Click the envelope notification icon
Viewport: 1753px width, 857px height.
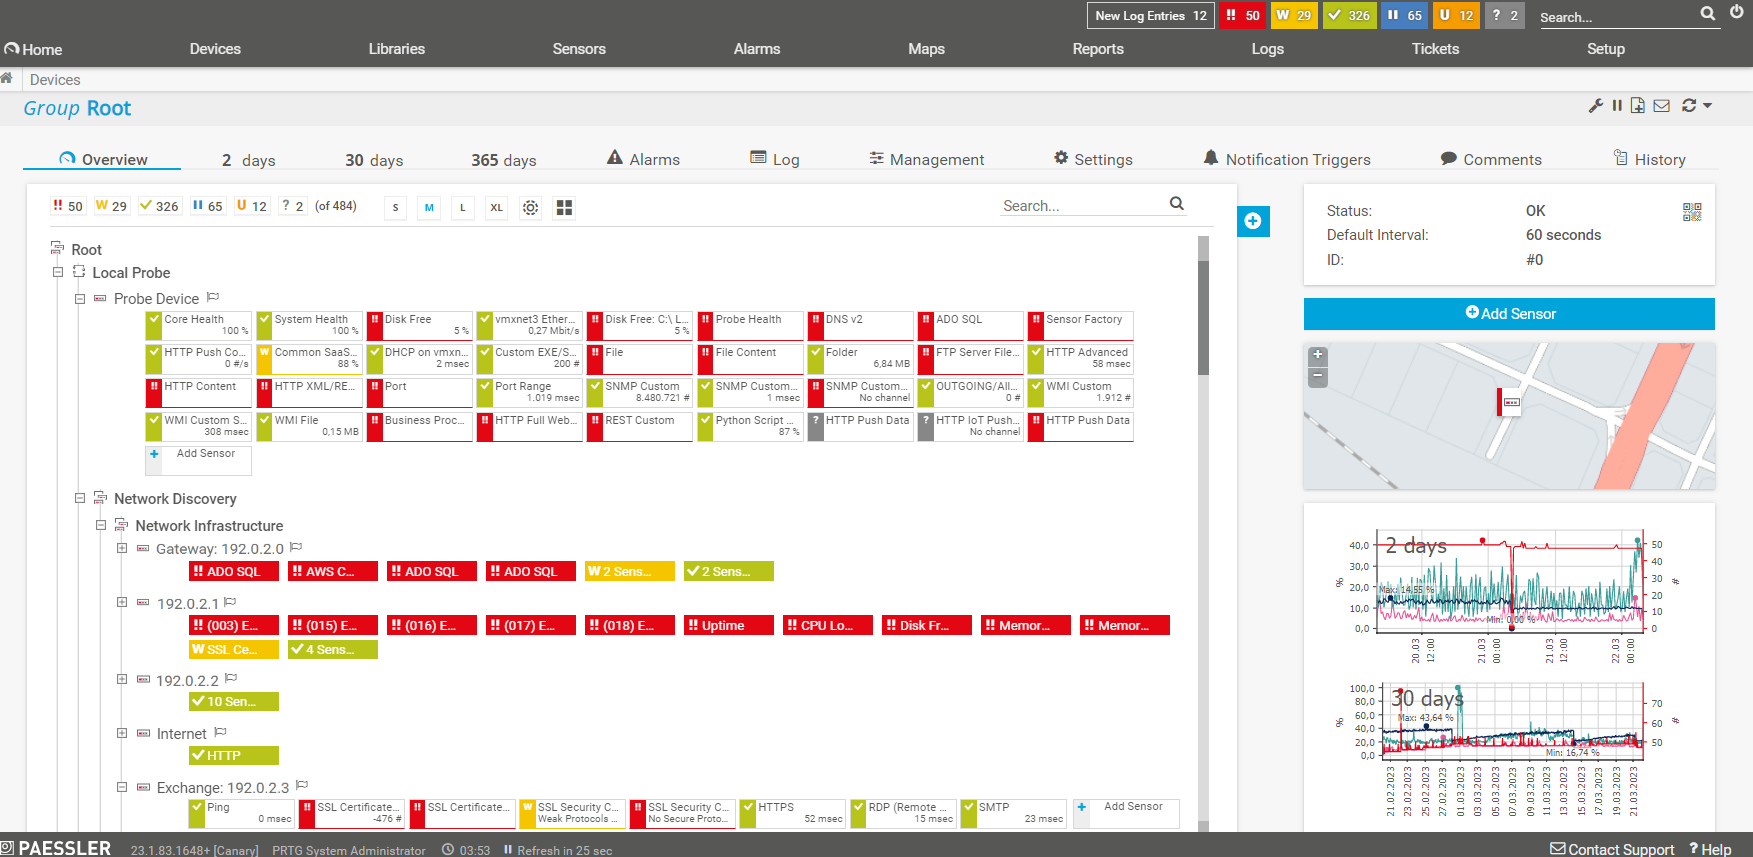[1661, 106]
